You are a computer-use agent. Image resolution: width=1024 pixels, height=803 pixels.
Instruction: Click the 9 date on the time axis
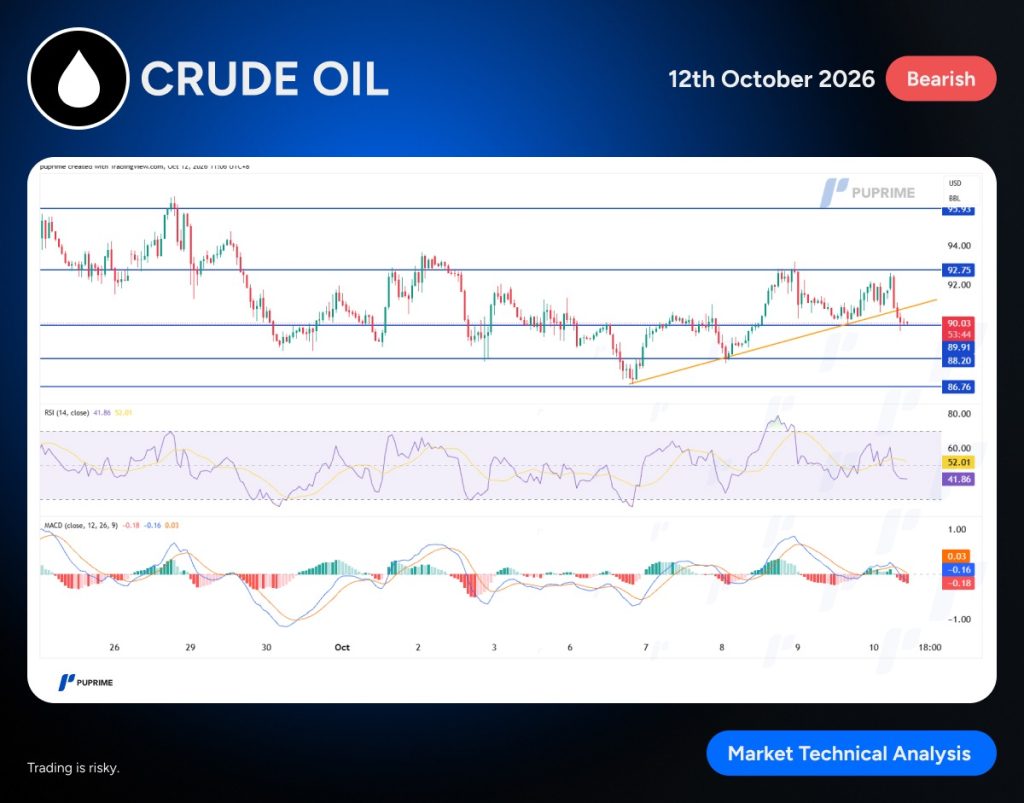[x=797, y=648]
